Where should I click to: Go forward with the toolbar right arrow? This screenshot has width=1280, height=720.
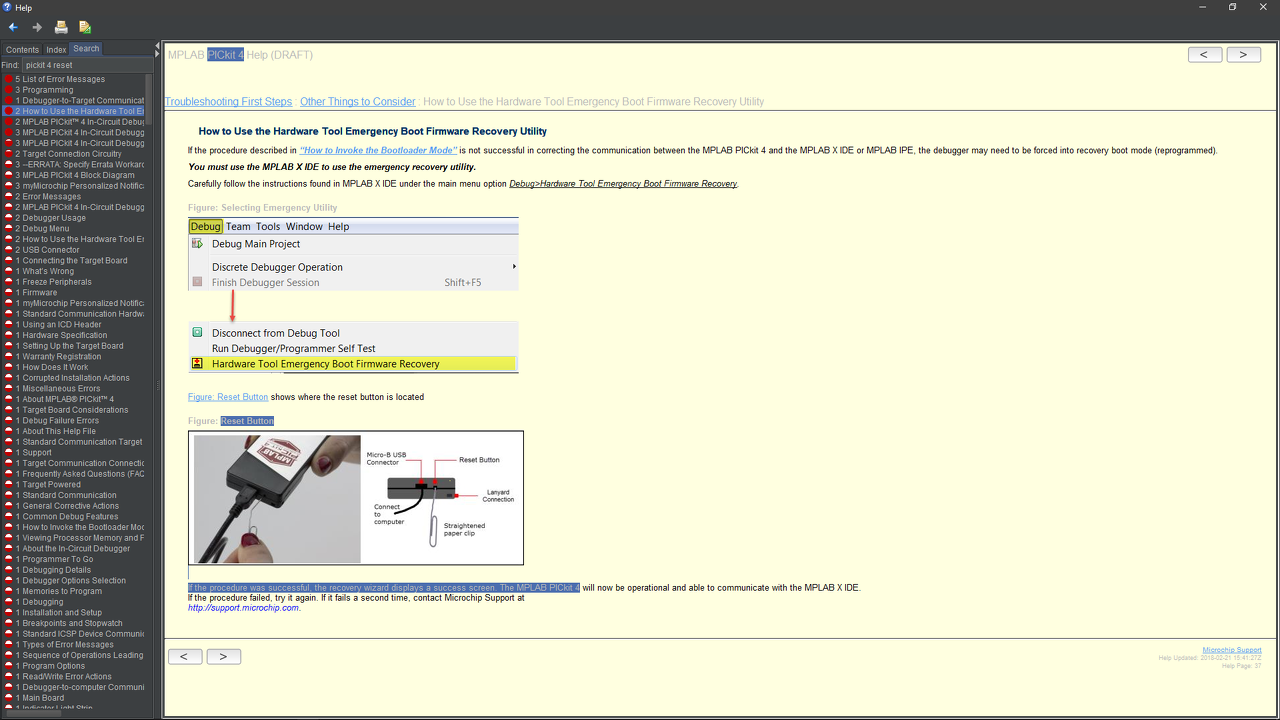[x=37, y=27]
